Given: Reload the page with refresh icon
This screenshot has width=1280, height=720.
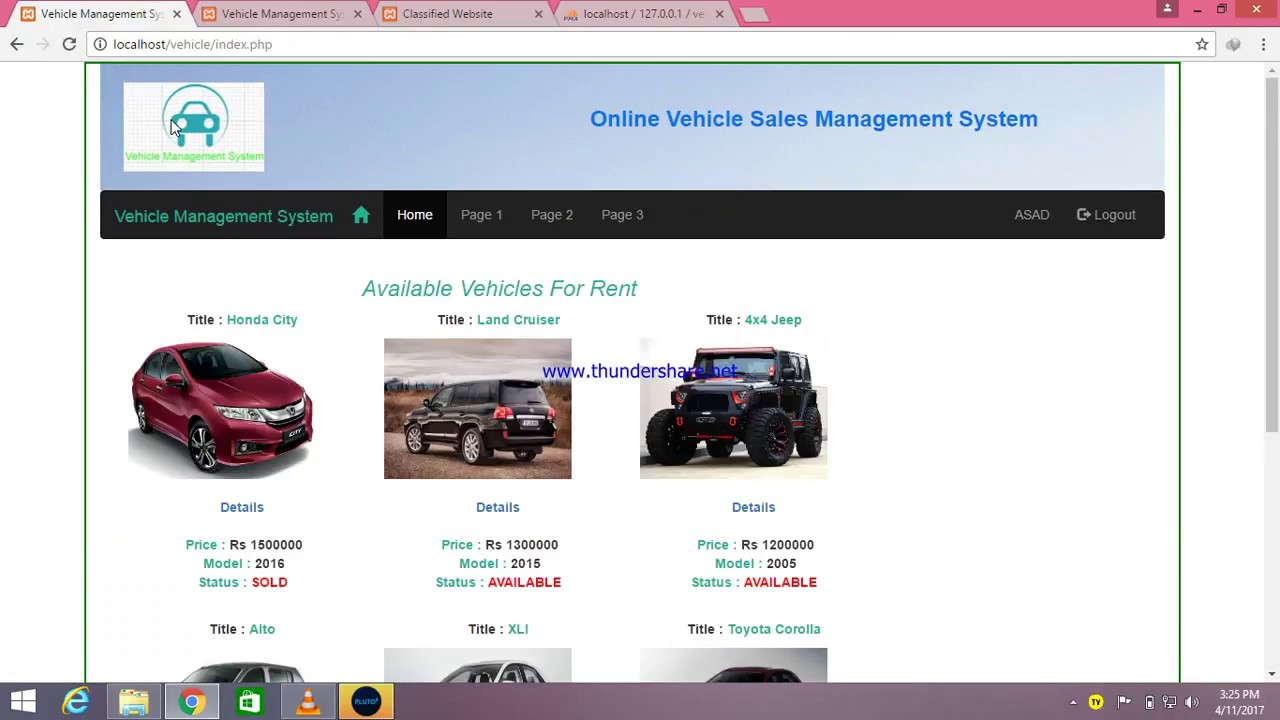Looking at the screenshot, I should (x=69, y=44).
